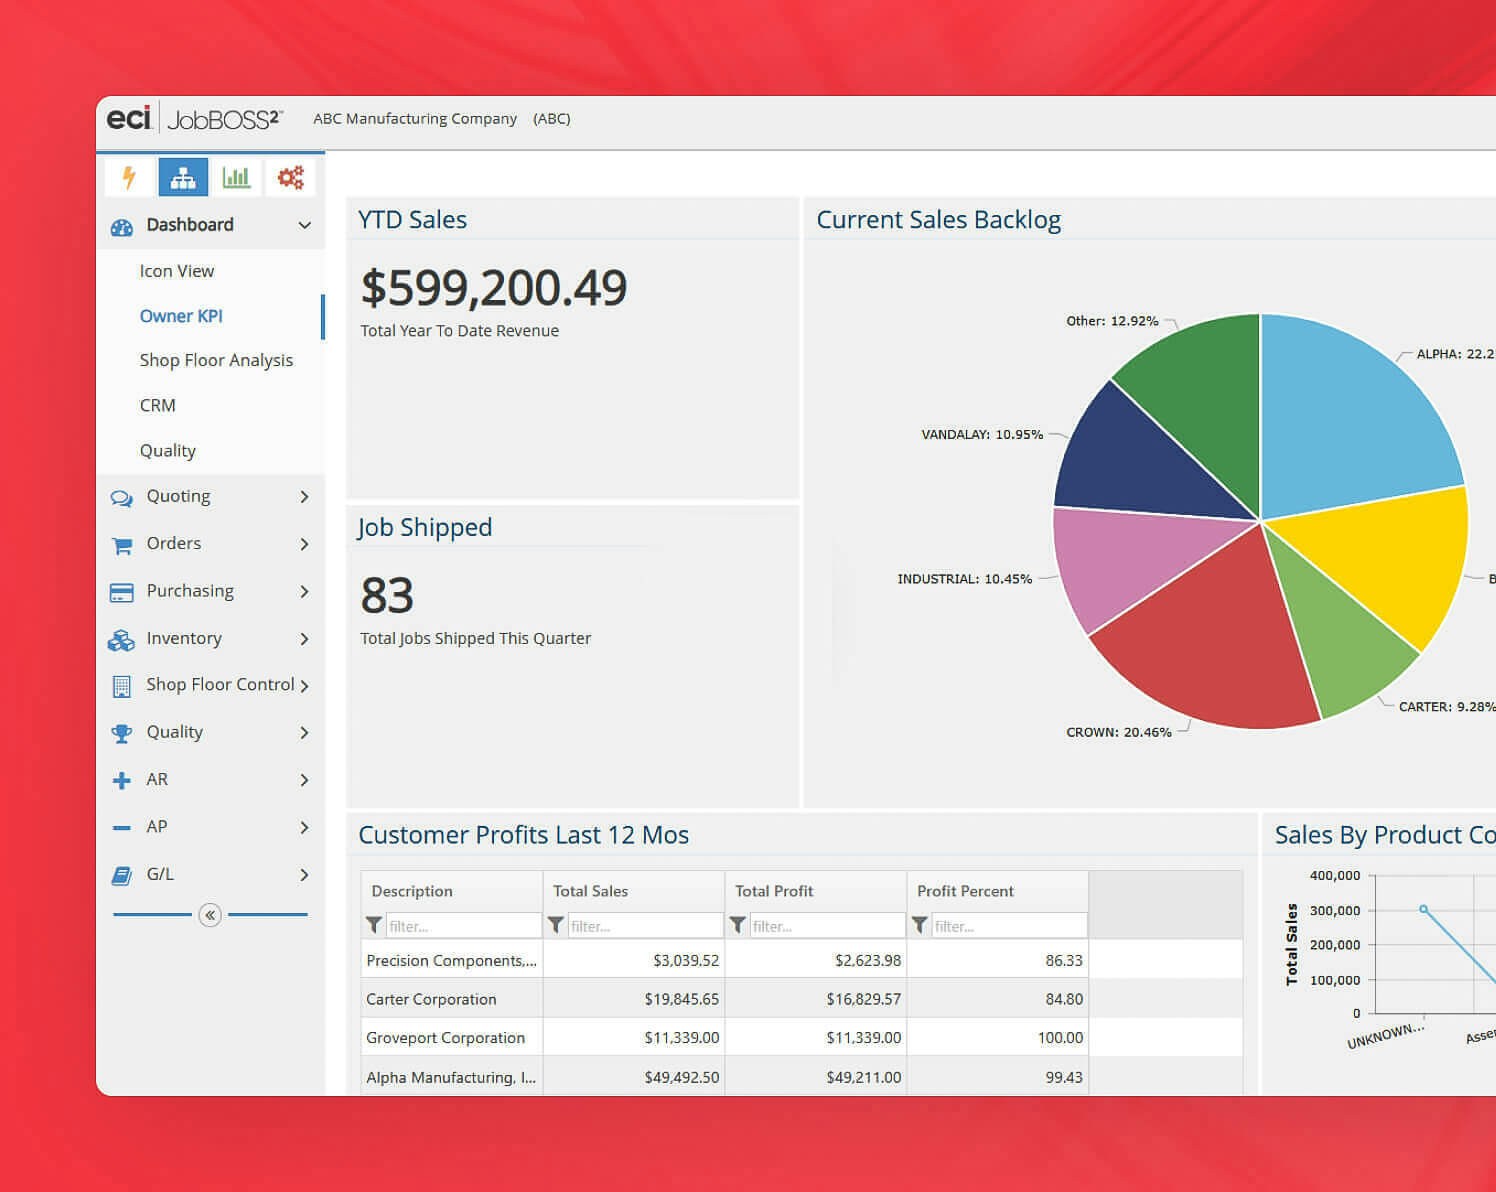Click the 83 jobs shipped value

click(x=387, y=595)
